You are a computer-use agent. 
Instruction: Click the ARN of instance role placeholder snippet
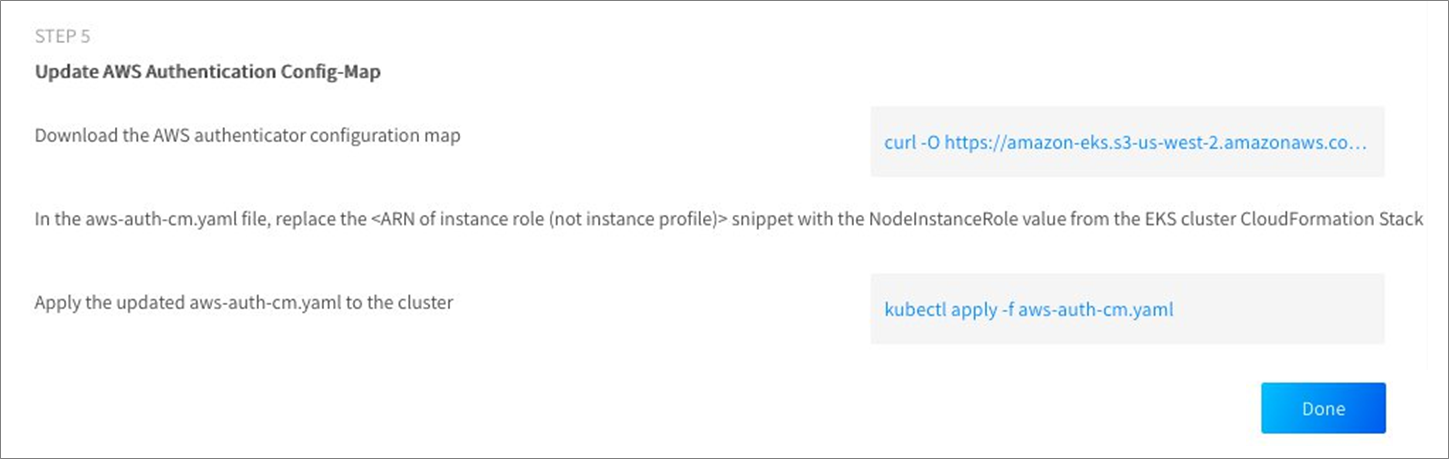pos(549,219)
